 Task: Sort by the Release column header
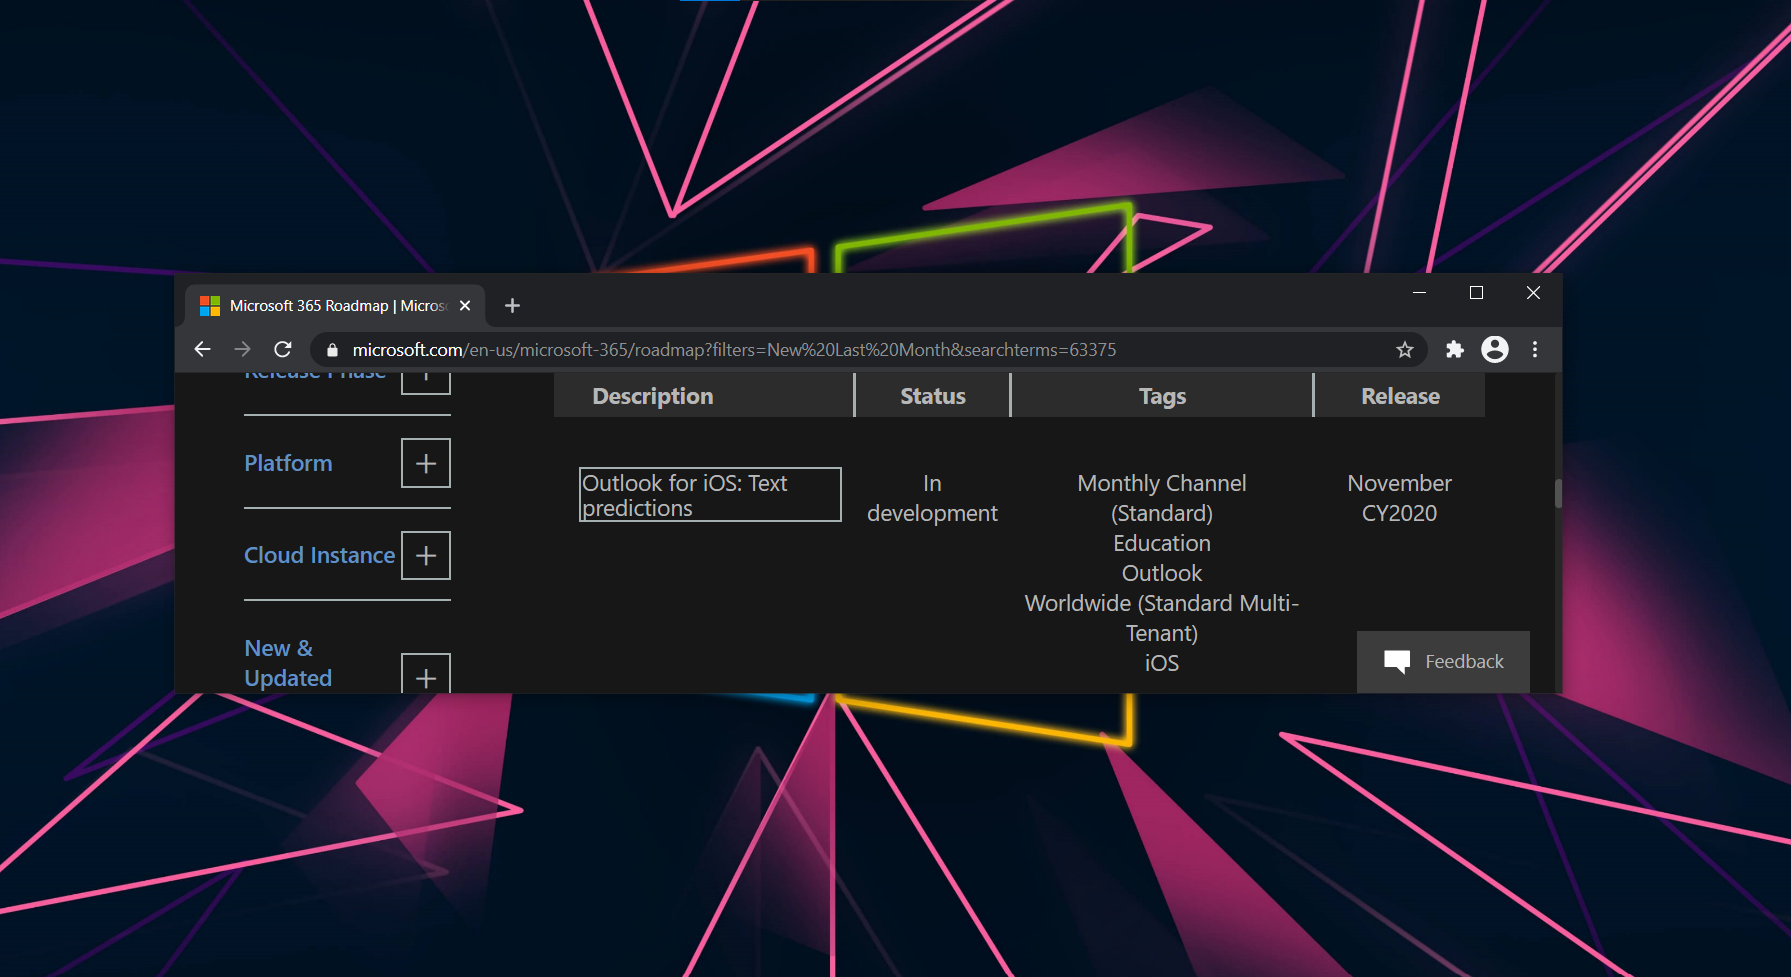(1400, 396)
